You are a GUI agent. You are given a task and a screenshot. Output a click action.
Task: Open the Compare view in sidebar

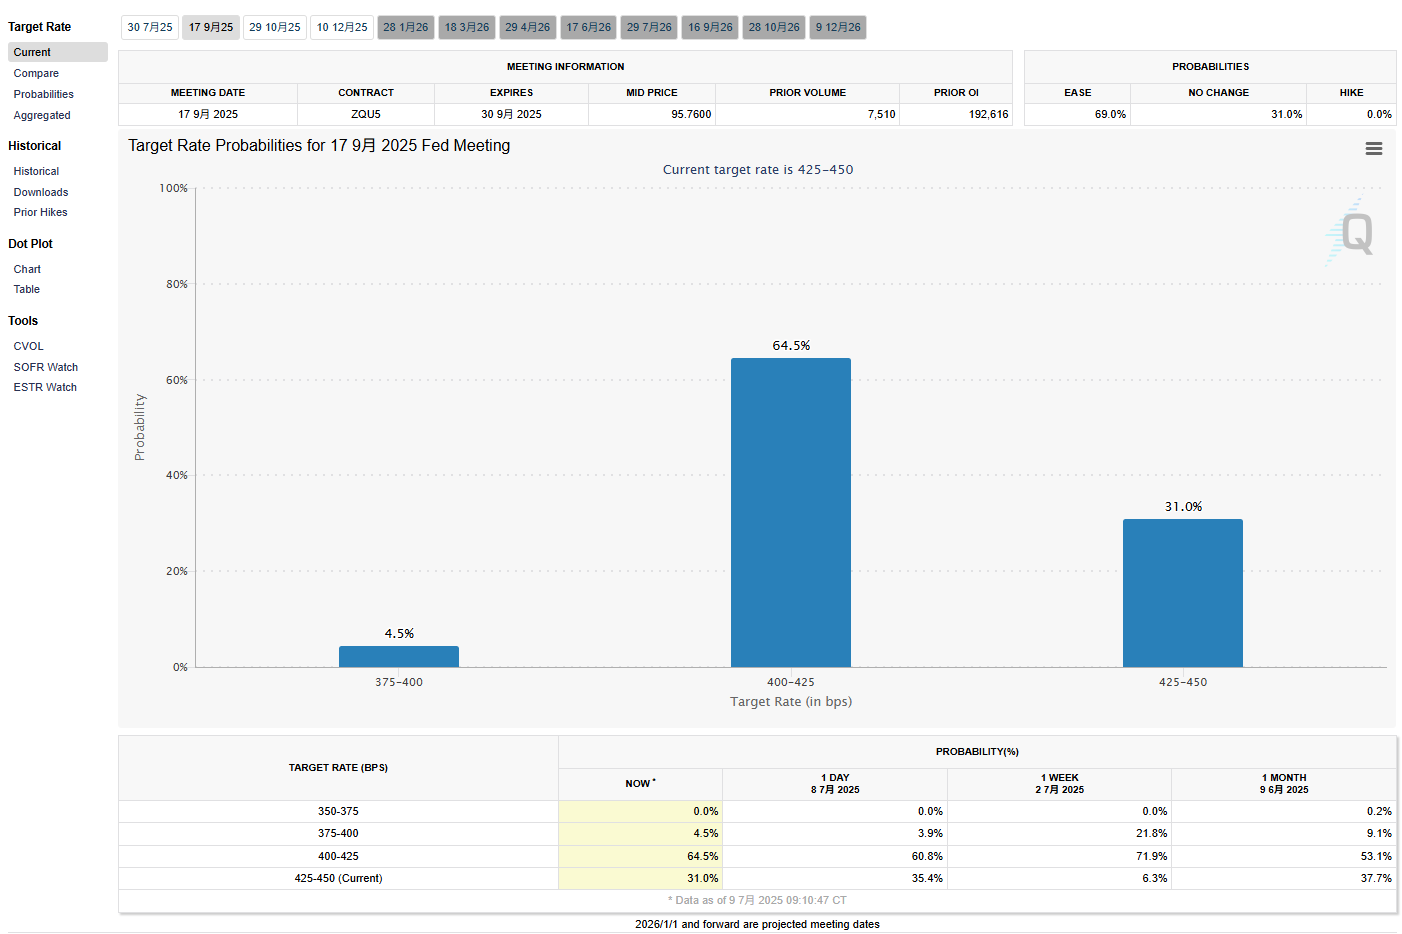click(36, 73)
